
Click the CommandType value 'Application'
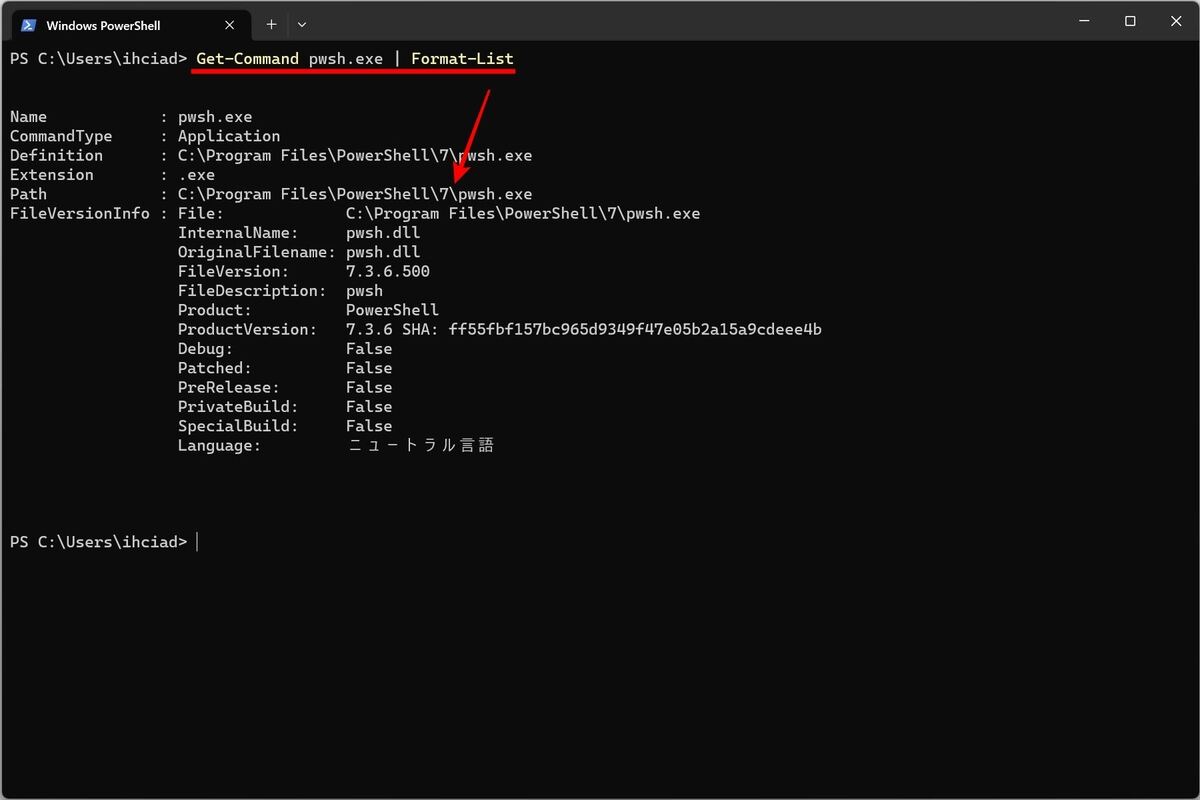(x=229, y=136)
